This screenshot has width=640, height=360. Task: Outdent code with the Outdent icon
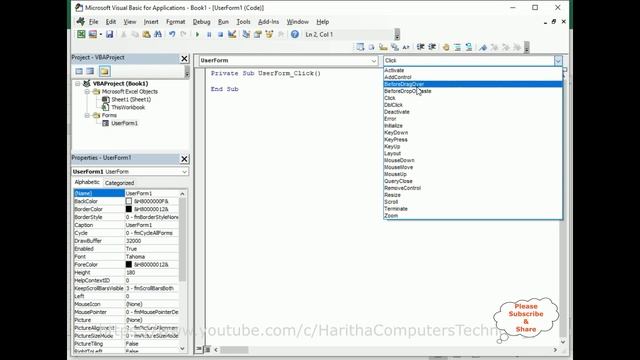click(x=432, y=47)
